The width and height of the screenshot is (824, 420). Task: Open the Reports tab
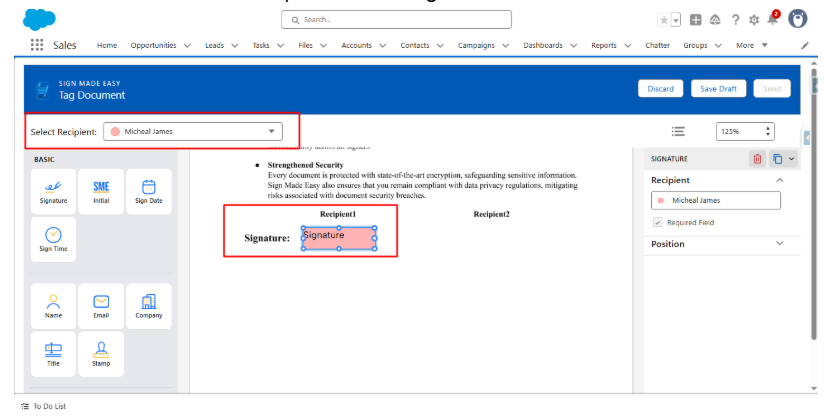(x=604, y=45)
